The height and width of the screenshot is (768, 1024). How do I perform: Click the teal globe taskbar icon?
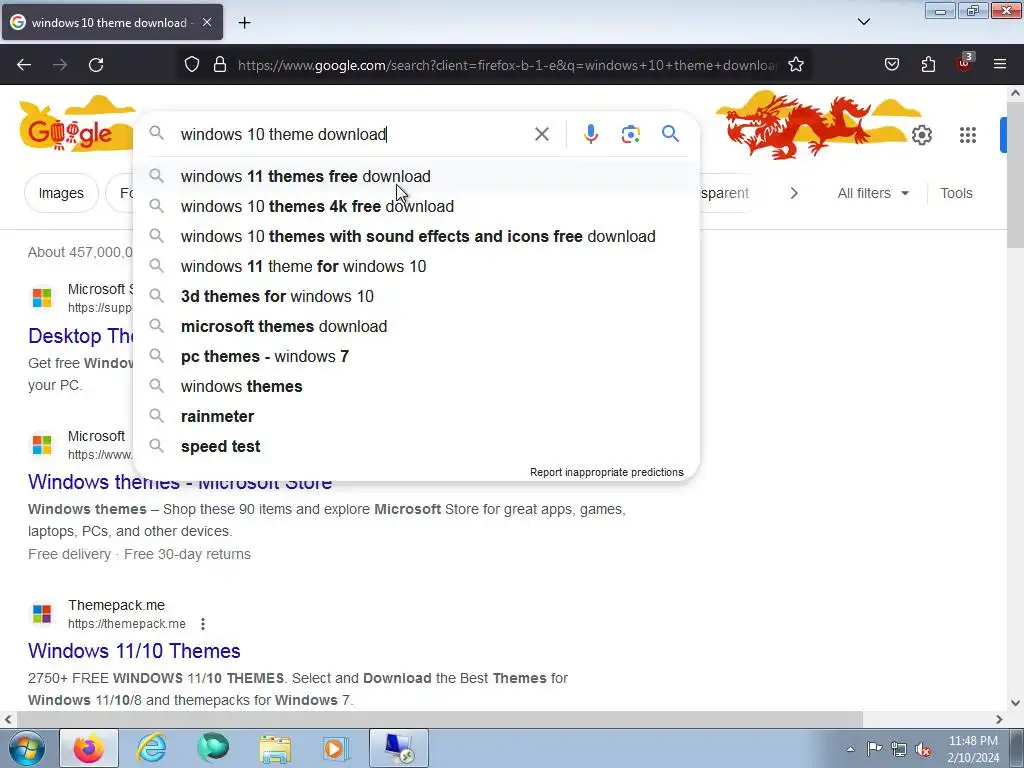coord(213,748)
